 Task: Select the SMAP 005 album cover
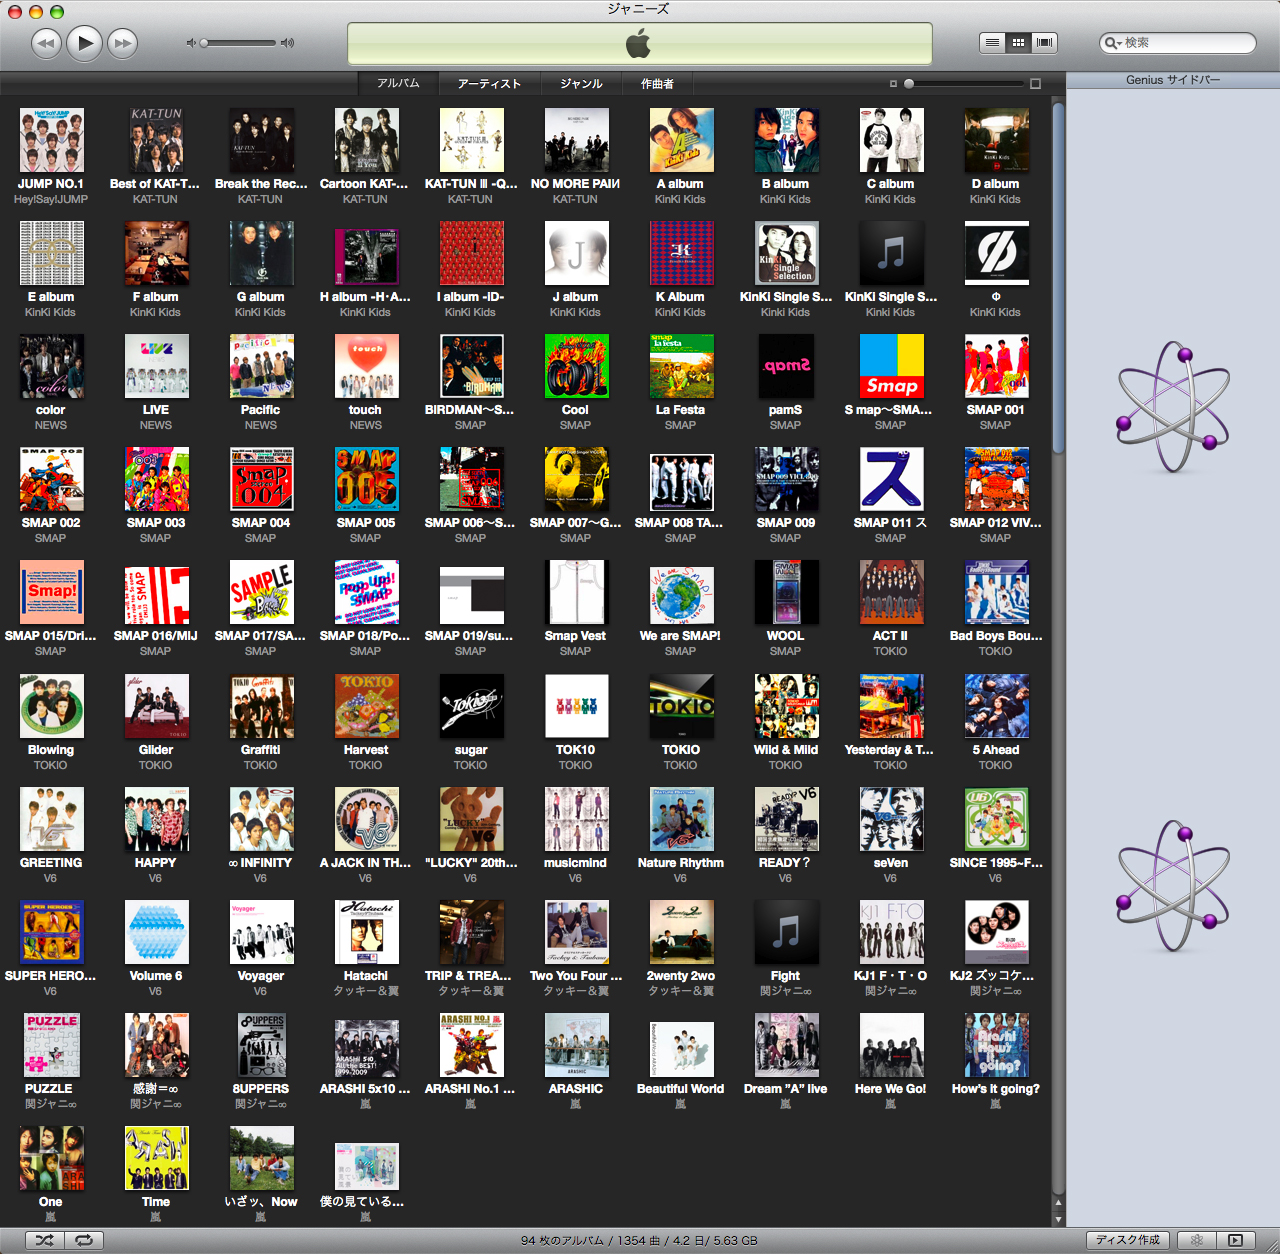366,479
